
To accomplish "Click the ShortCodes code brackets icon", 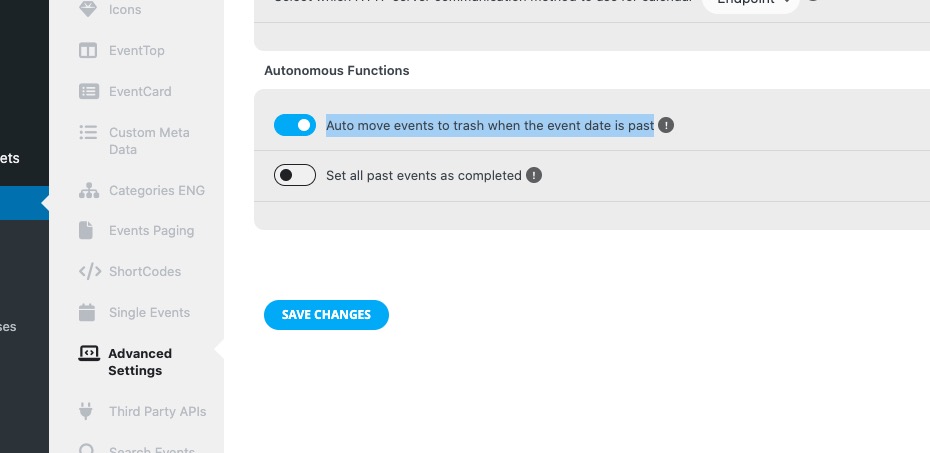I will (x=90, y=272).
